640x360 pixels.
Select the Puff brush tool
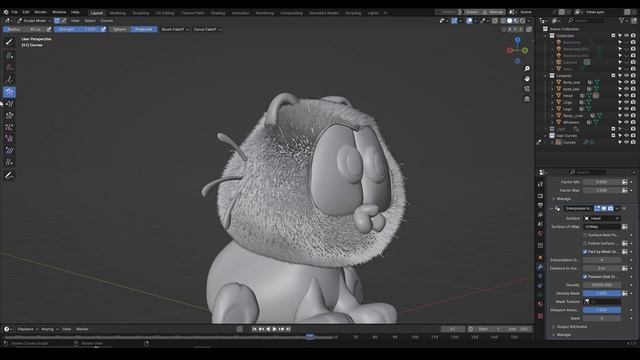9,139
